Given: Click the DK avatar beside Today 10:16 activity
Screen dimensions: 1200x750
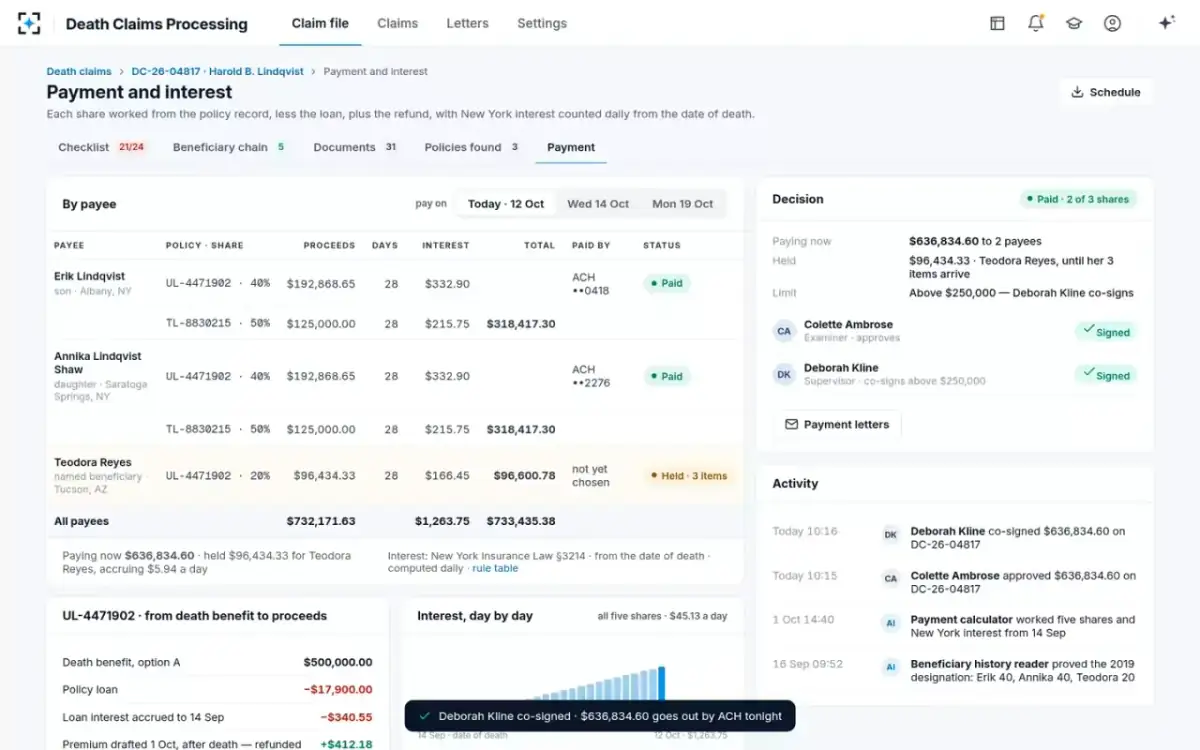Looking at the screenshot, I should 890,535.
